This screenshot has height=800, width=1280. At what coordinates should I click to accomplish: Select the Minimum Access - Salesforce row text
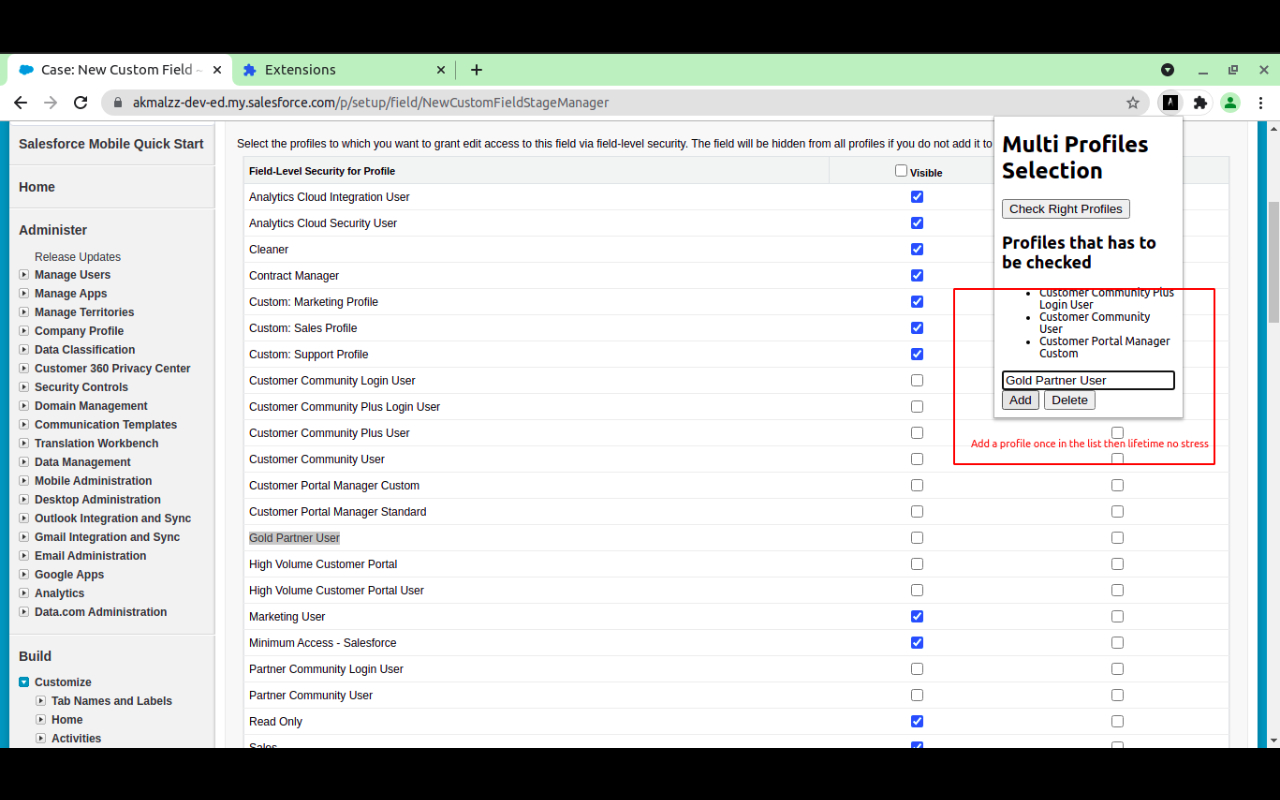[323, 643]
